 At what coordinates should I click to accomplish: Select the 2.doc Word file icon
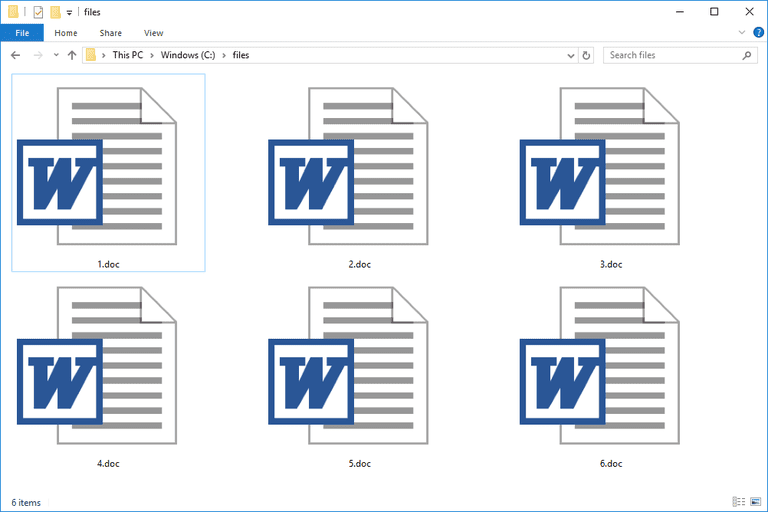pyautogui.click(x=348, y=166)
